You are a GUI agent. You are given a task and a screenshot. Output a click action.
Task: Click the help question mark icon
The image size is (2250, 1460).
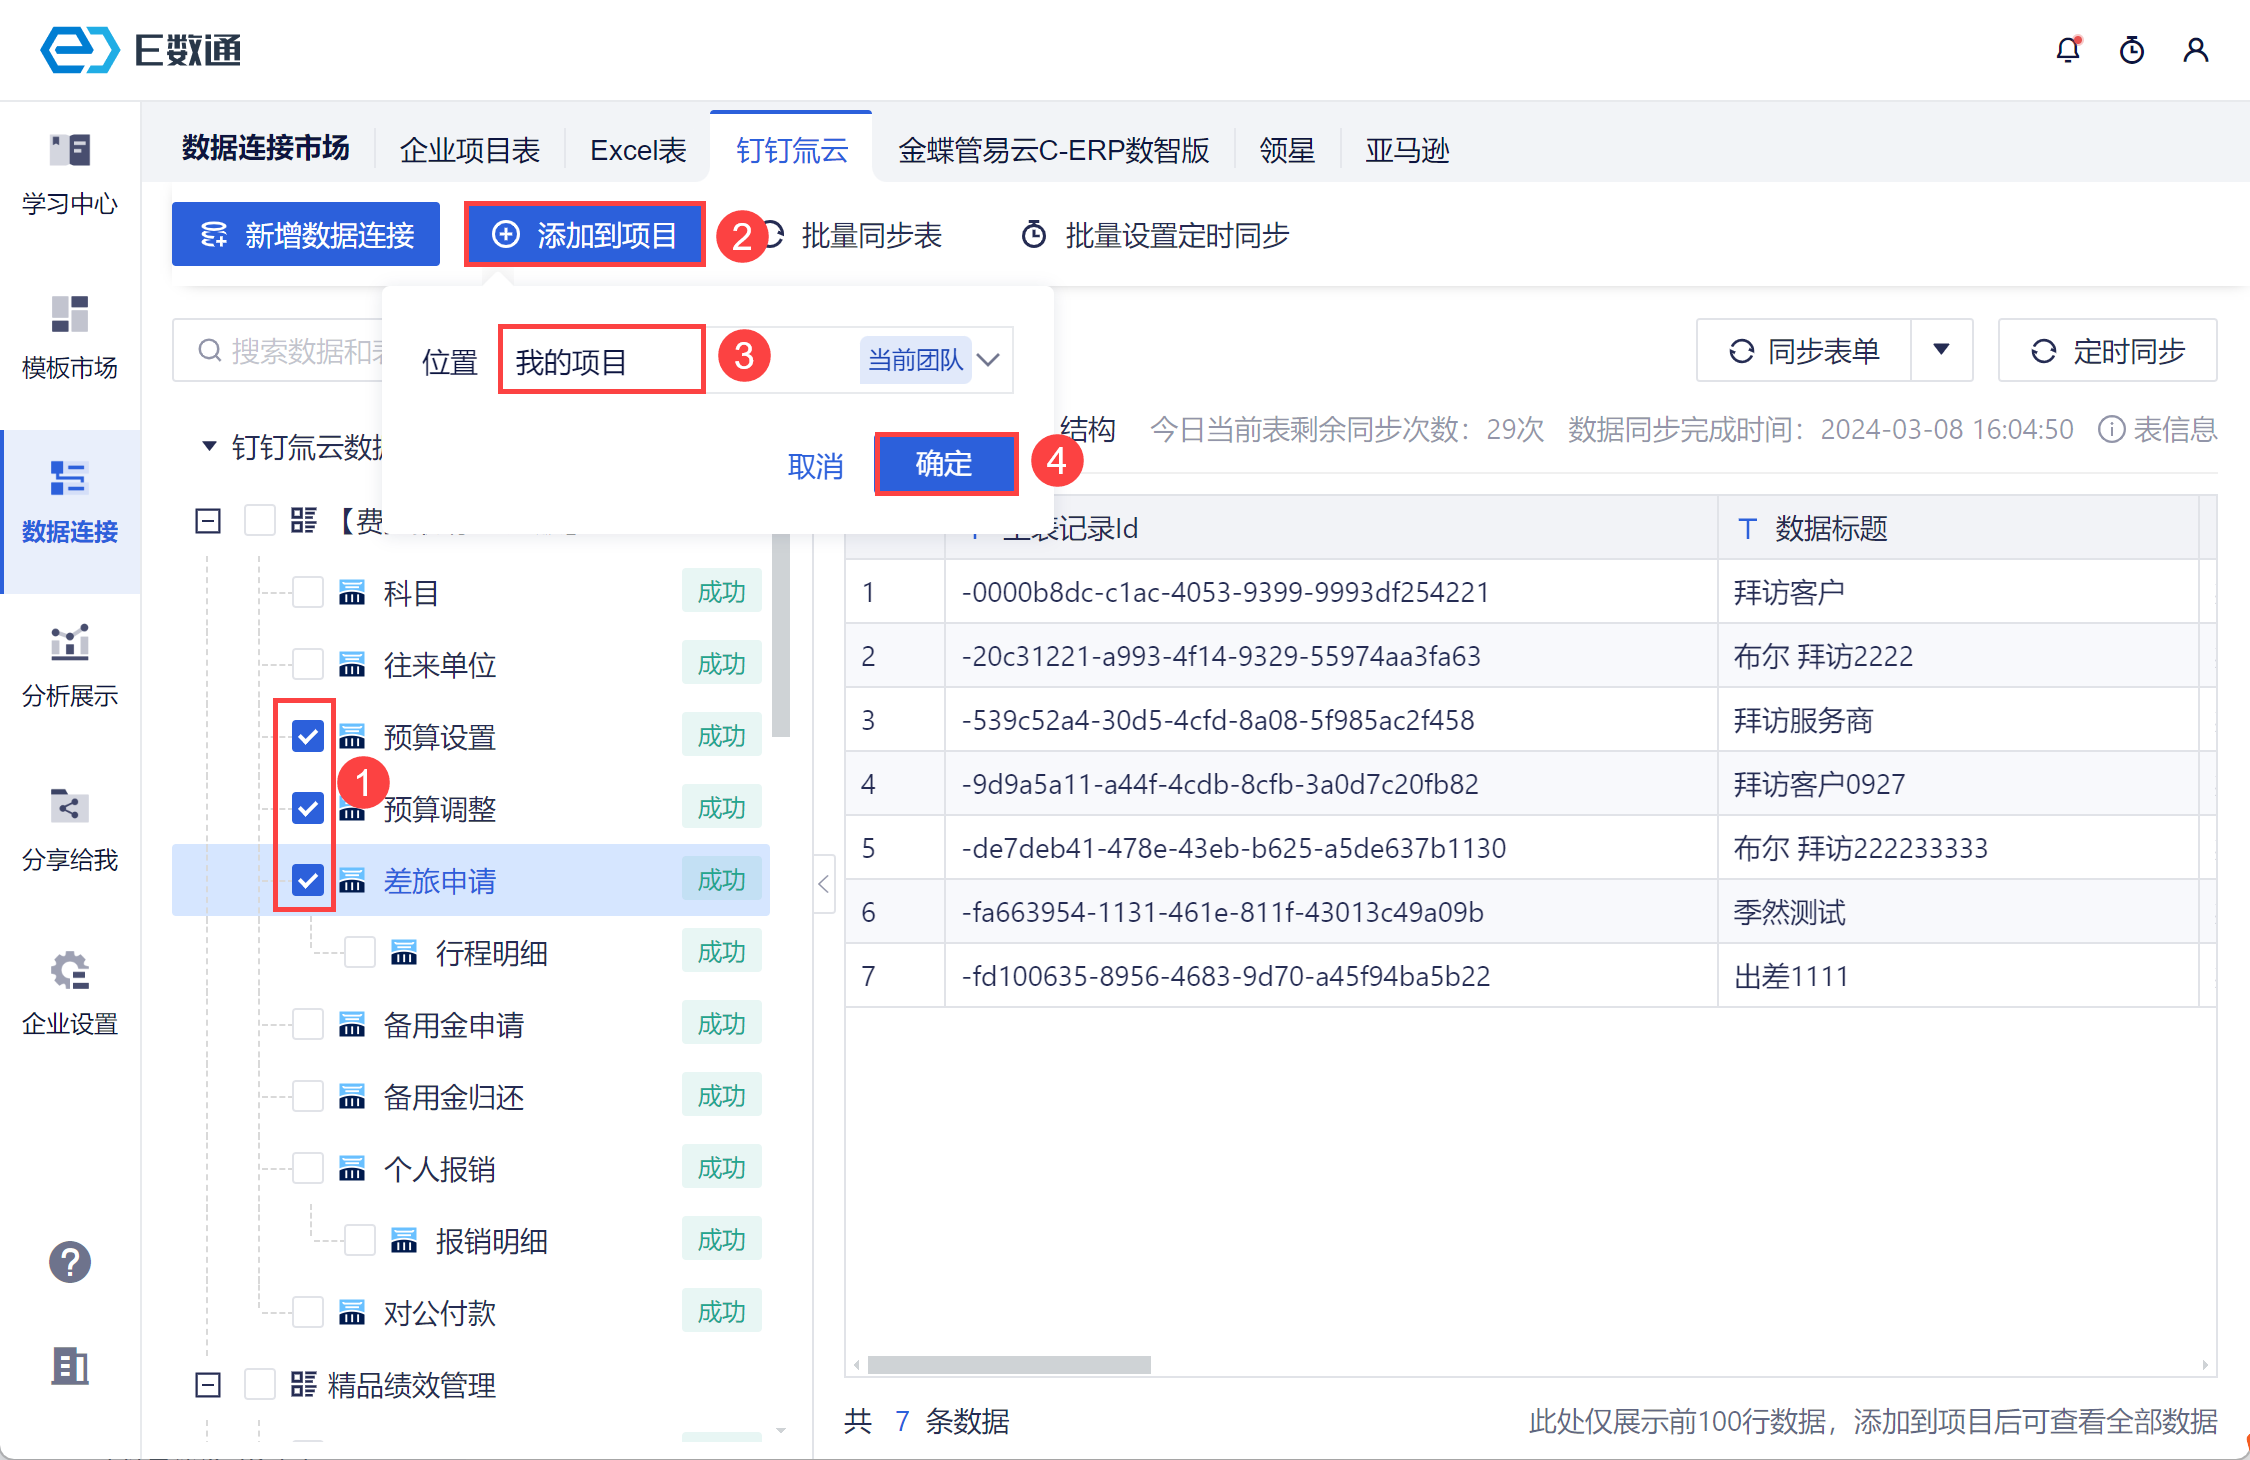(x=70, y=1262)
